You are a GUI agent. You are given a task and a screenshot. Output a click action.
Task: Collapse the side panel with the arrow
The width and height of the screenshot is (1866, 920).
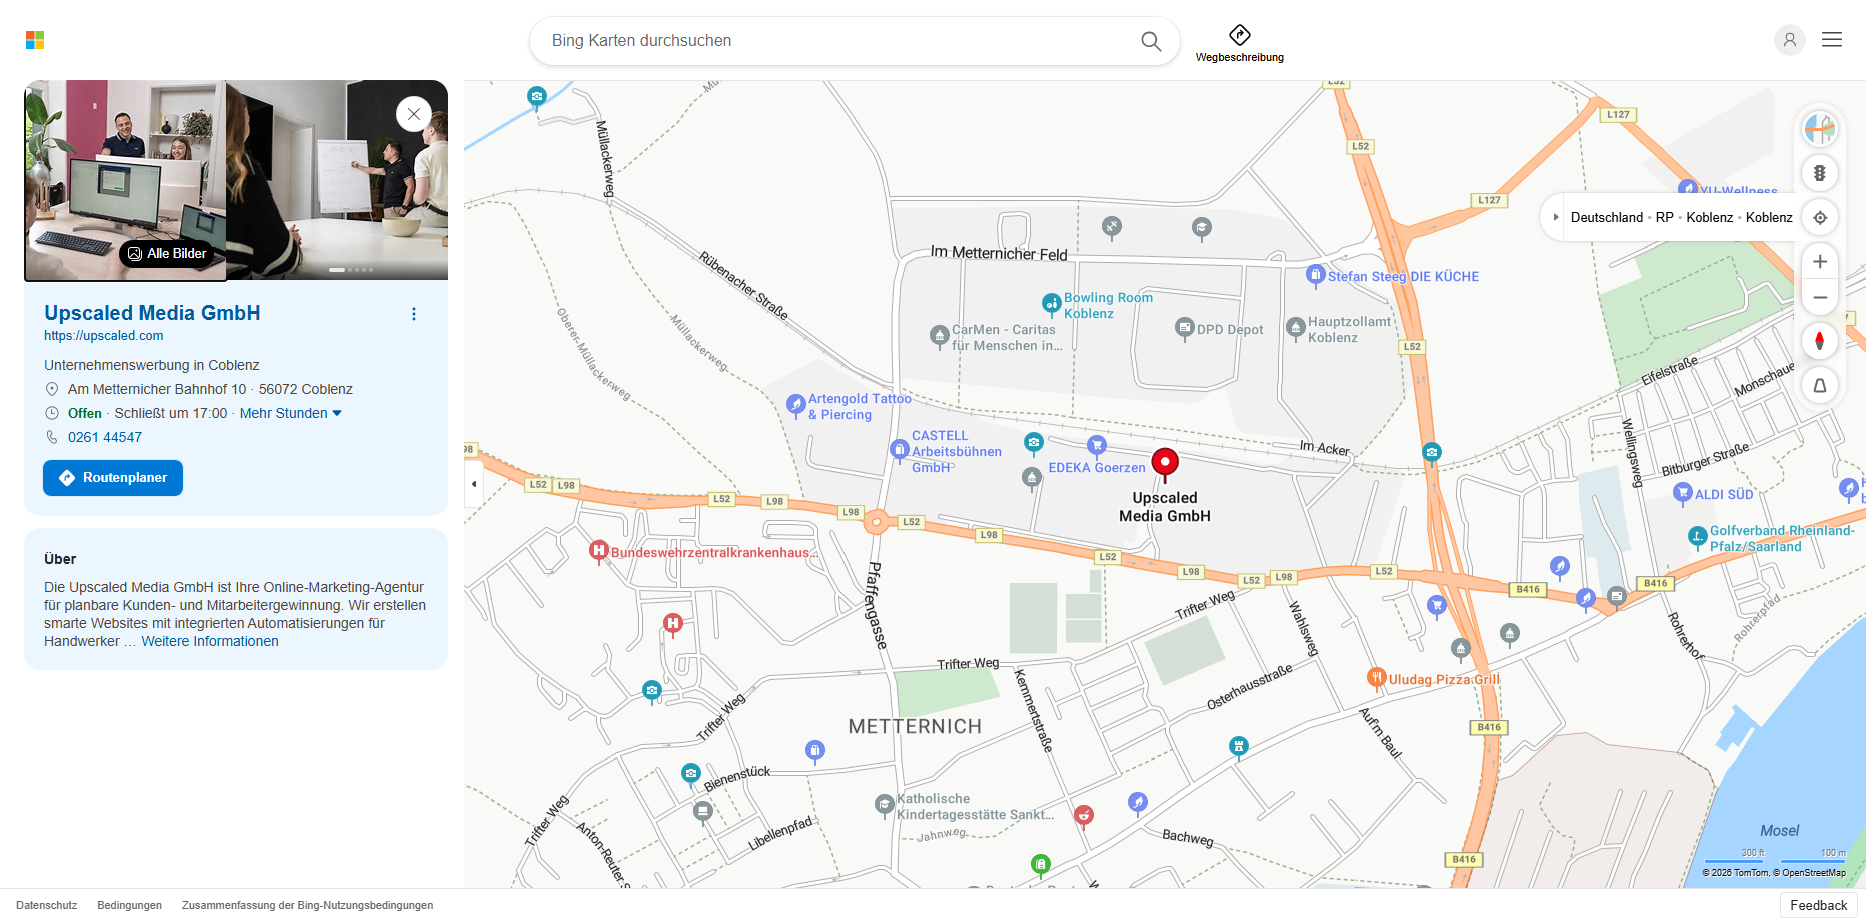[474, 484]
